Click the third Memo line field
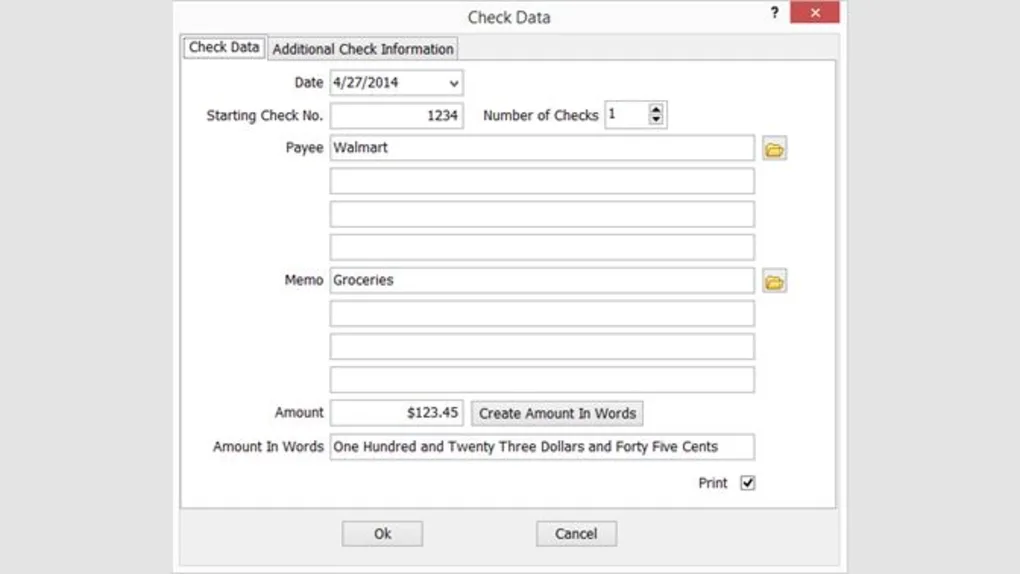This screenshot has width=1020, height=574. [x=542, y=347]
